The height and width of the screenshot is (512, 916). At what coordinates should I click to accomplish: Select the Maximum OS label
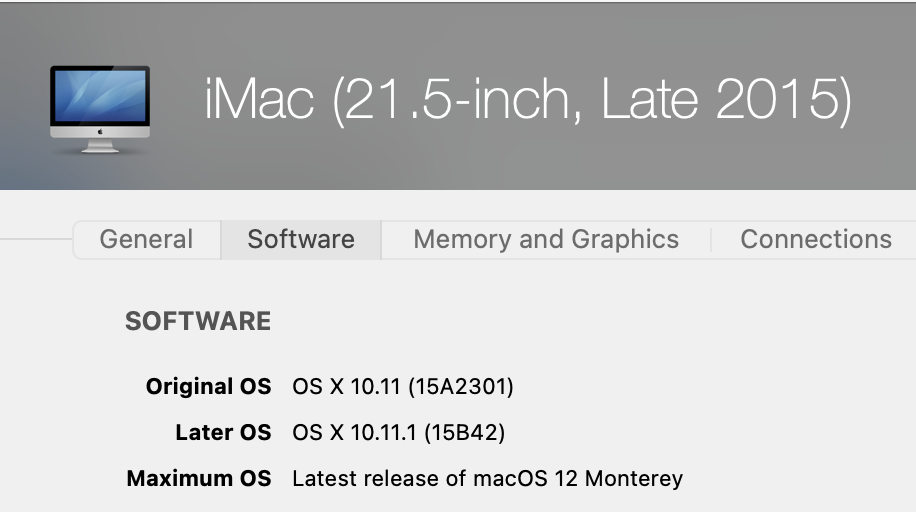pos(199,479)
